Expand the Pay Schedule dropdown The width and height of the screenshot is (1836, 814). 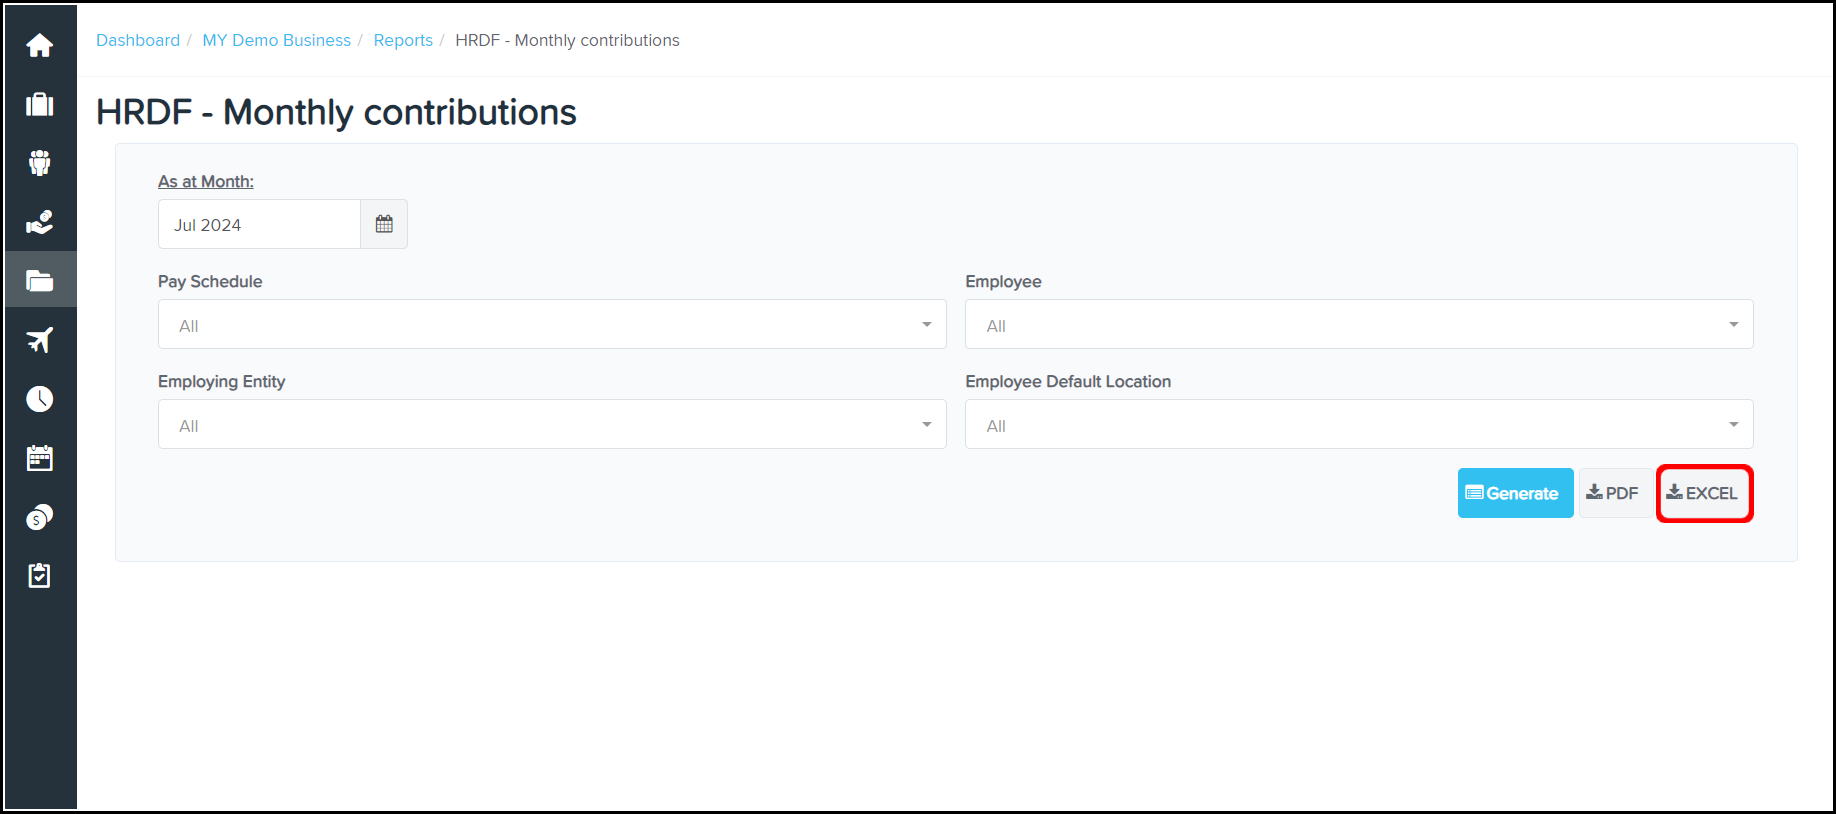(552, 325)
